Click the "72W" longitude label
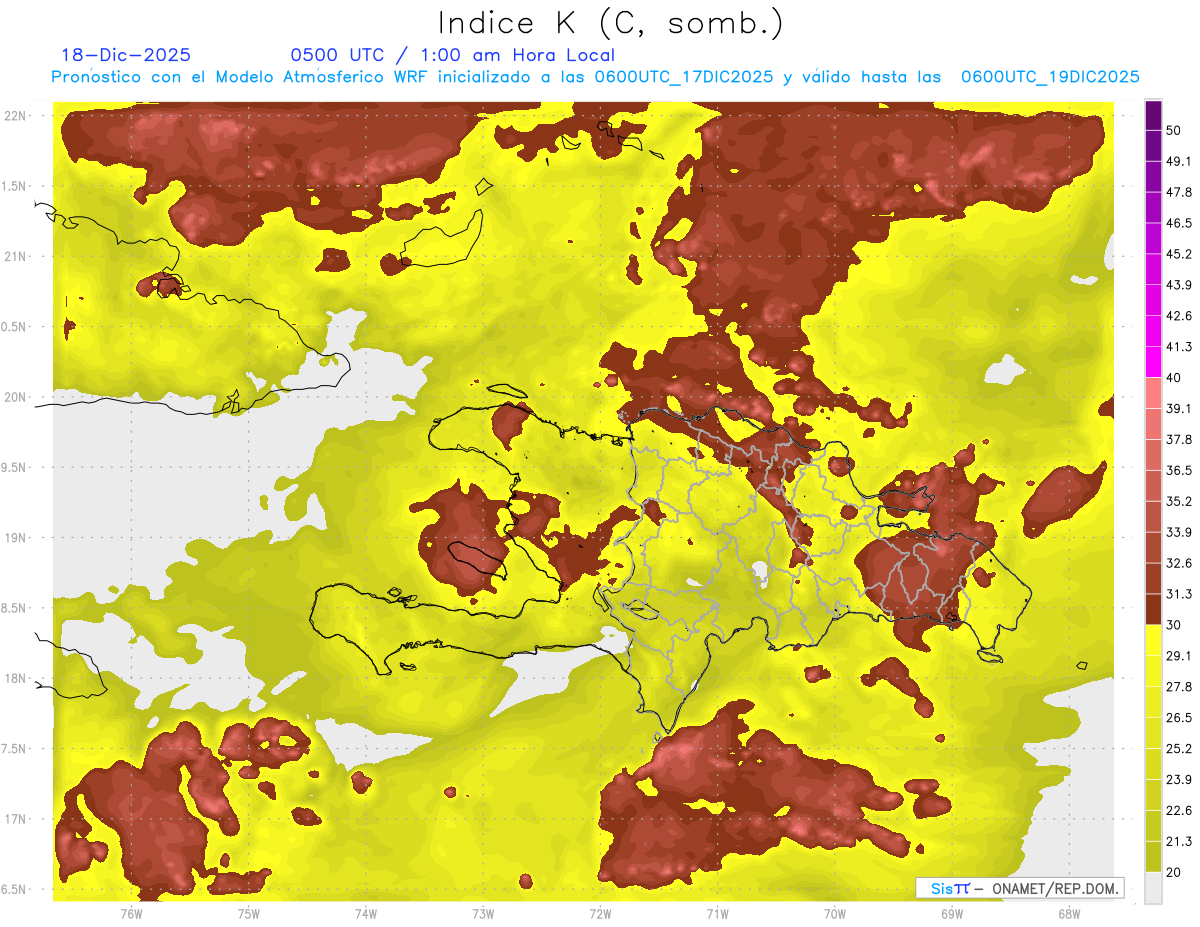Viewport: 1200px width, 927px height. point(600,913)
